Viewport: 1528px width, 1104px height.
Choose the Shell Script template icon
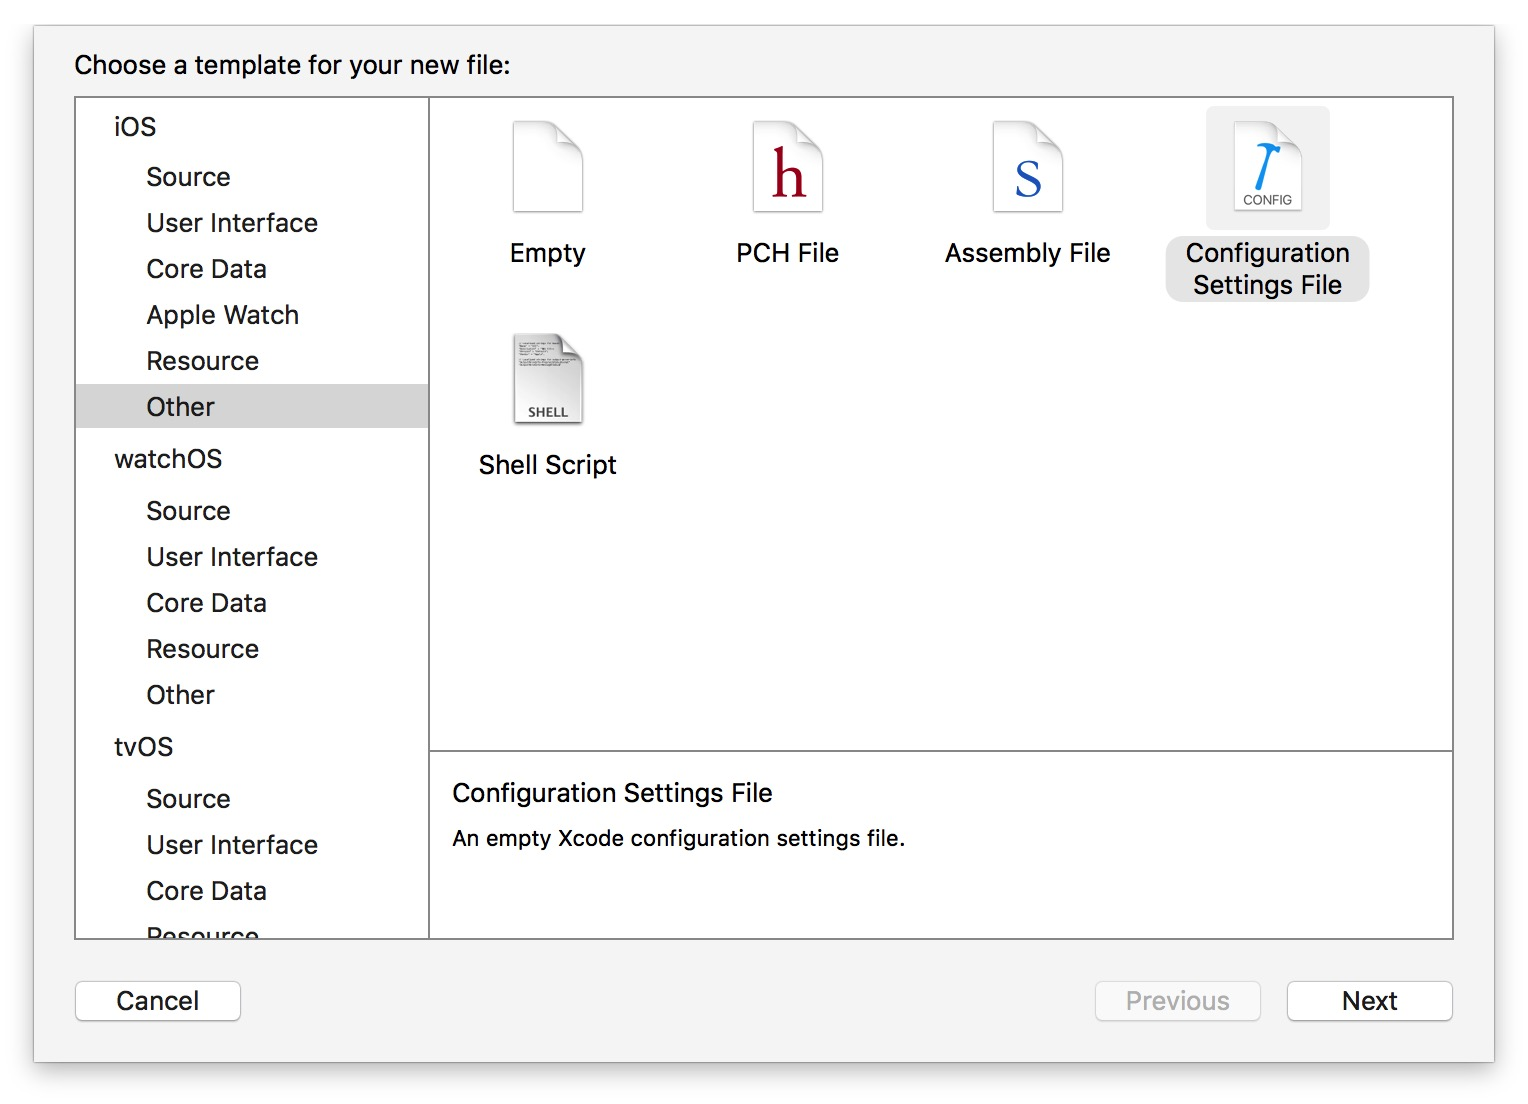(547, 380)
